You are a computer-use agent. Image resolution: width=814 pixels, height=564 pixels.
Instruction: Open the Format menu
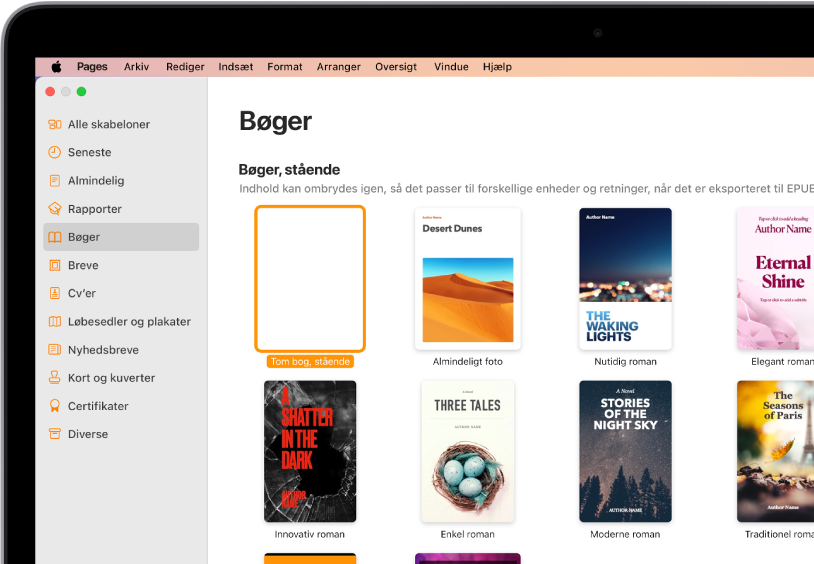tap(284, 66)
